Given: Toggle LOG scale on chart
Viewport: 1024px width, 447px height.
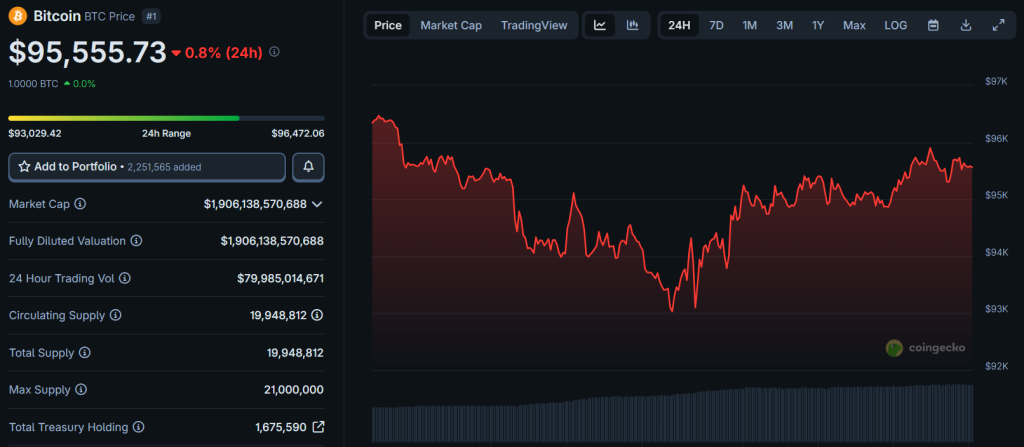Looking at the screenshot, I should coord(896,25).
